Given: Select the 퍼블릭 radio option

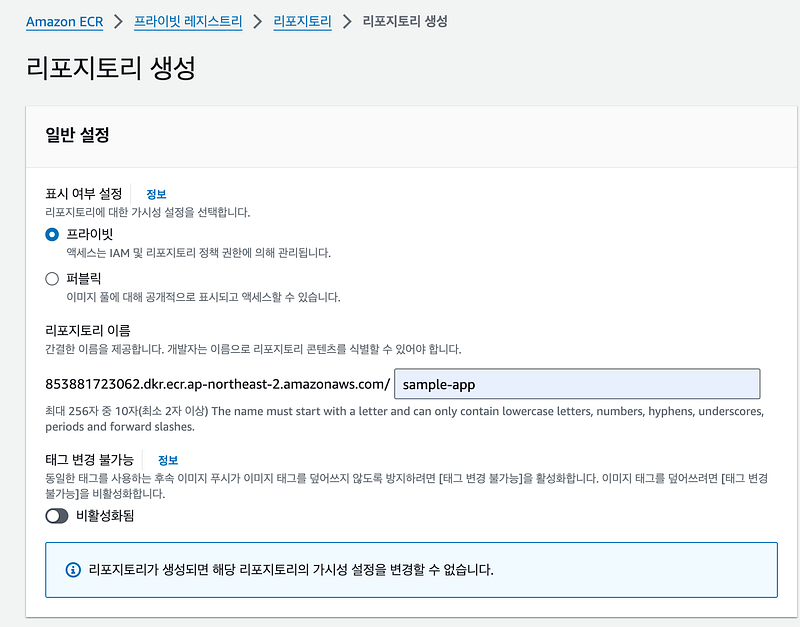Looking at the screenshot, I should [x=52, y=279].
